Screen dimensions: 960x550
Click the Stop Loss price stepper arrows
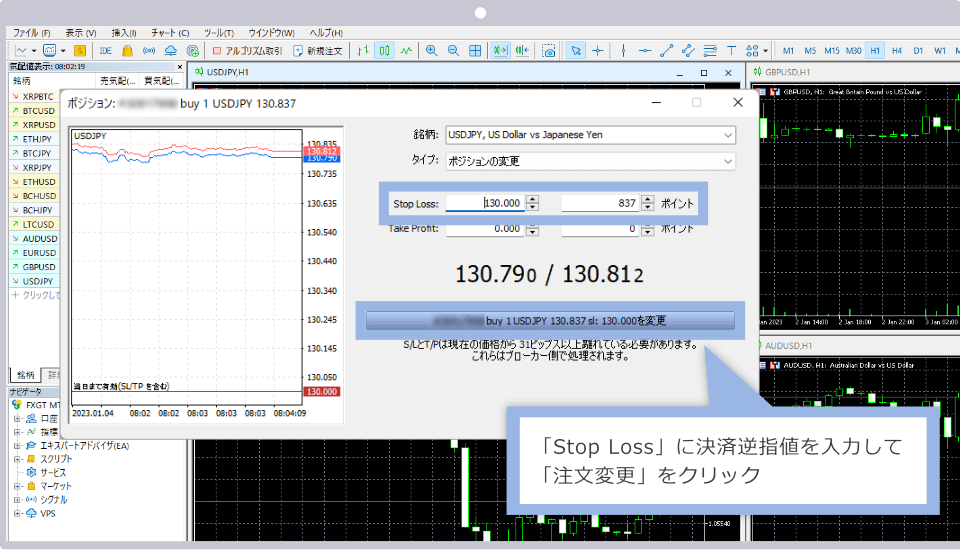[533, 203]
